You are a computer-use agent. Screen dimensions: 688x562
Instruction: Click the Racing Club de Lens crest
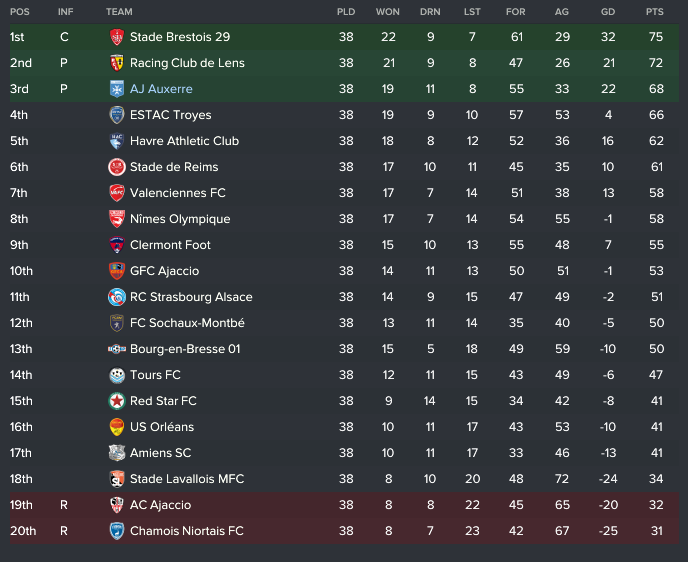click(x=116, y=63)
